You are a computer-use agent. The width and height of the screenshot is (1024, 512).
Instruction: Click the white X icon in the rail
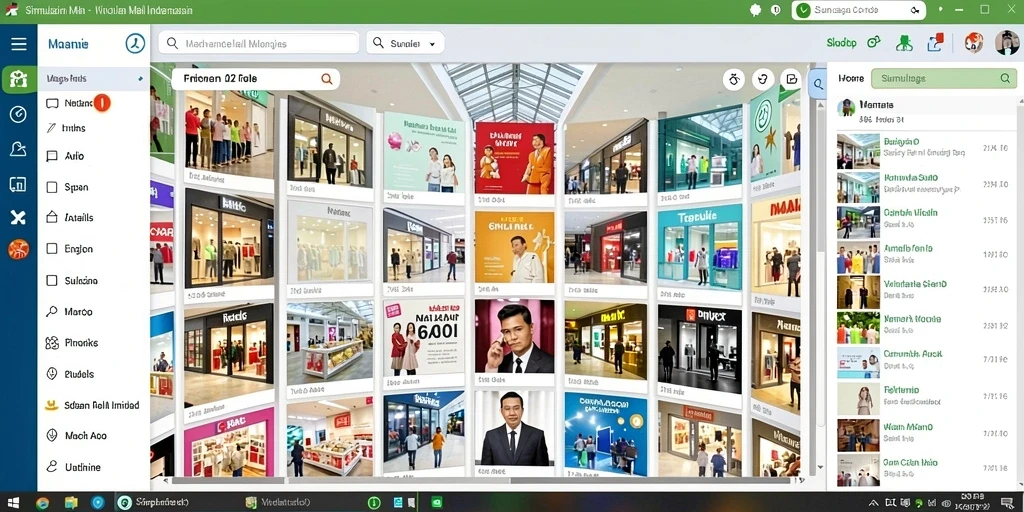pyautogui.click(x=18, y=217)
